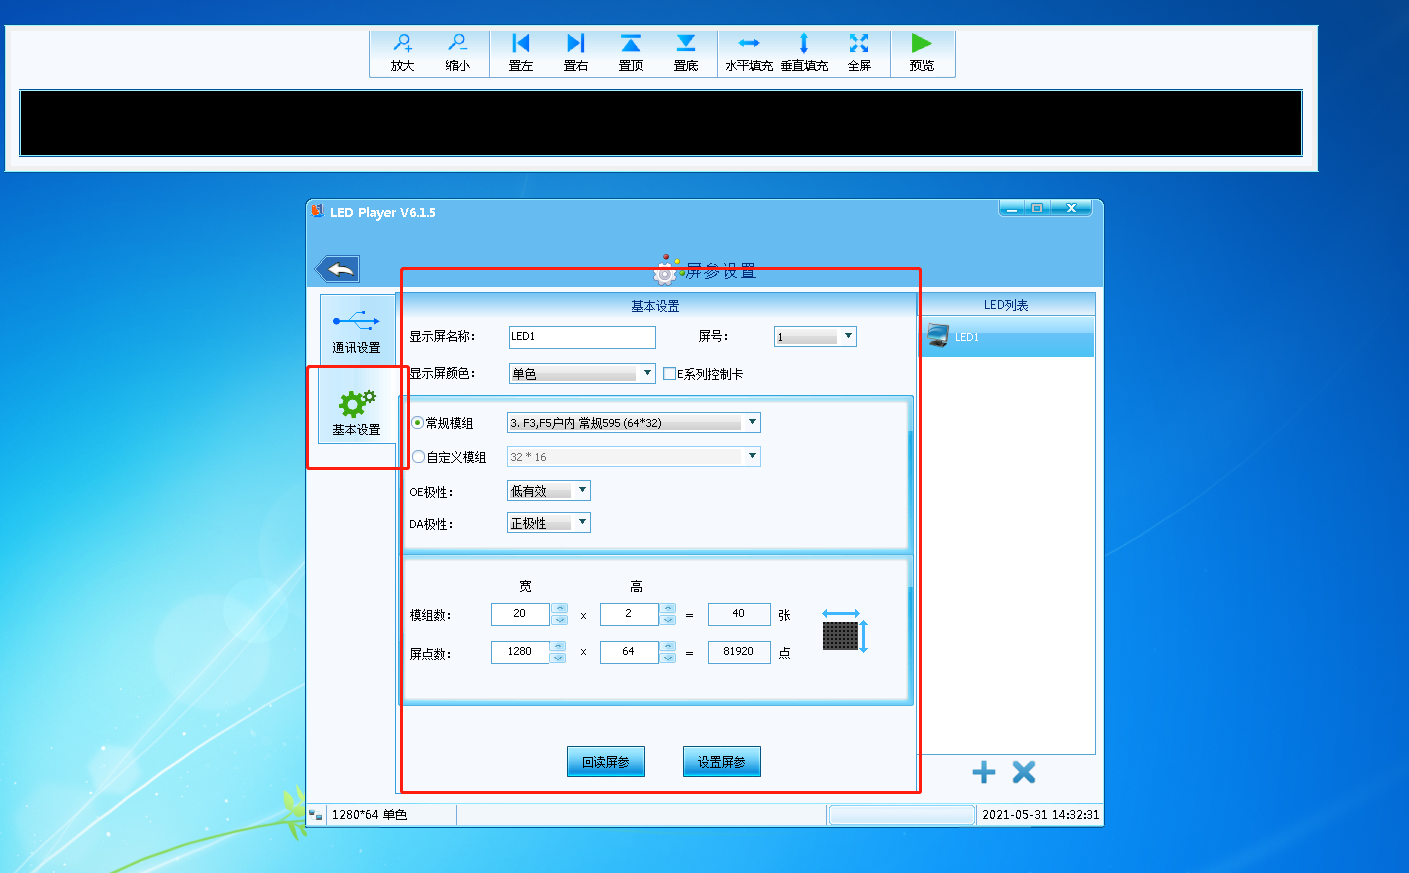Click the 回读屏参 button
The image size is (1409, 873).
(606, 762)
